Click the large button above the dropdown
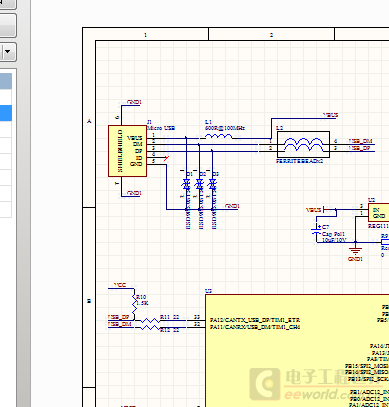Screen dimensions: 389x407 (x=8, y=25)
